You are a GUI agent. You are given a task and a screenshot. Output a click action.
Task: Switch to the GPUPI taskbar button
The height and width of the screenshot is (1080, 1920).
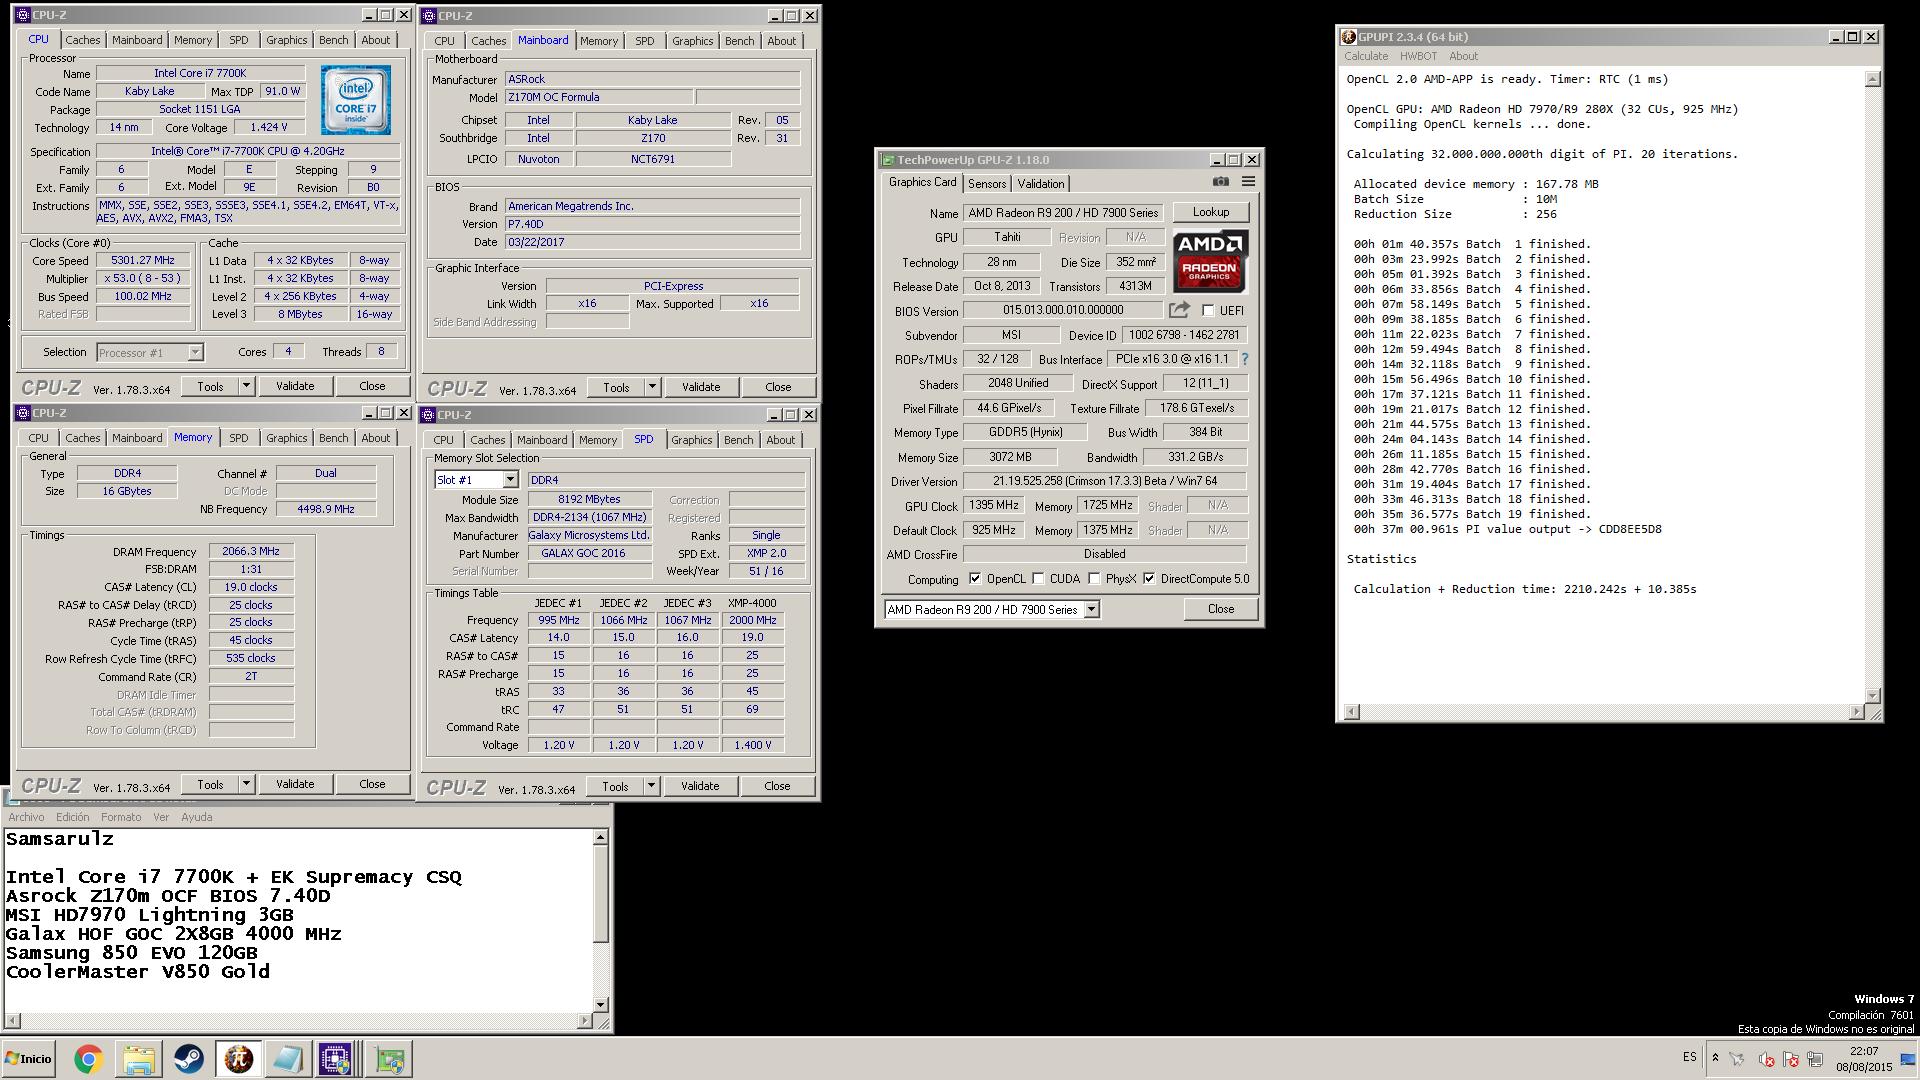(x=238, y=1059)
